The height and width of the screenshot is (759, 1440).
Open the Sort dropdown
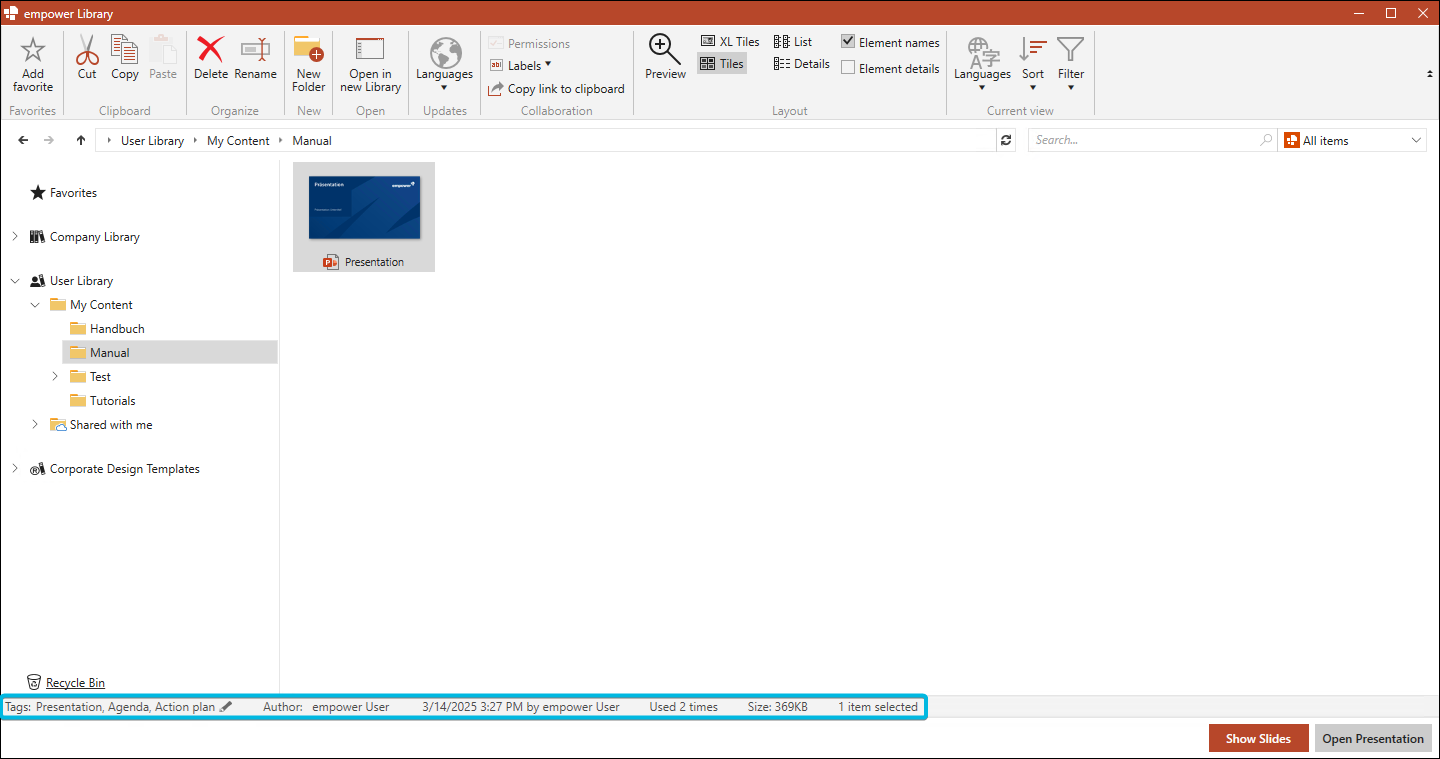pos(1033,65)
